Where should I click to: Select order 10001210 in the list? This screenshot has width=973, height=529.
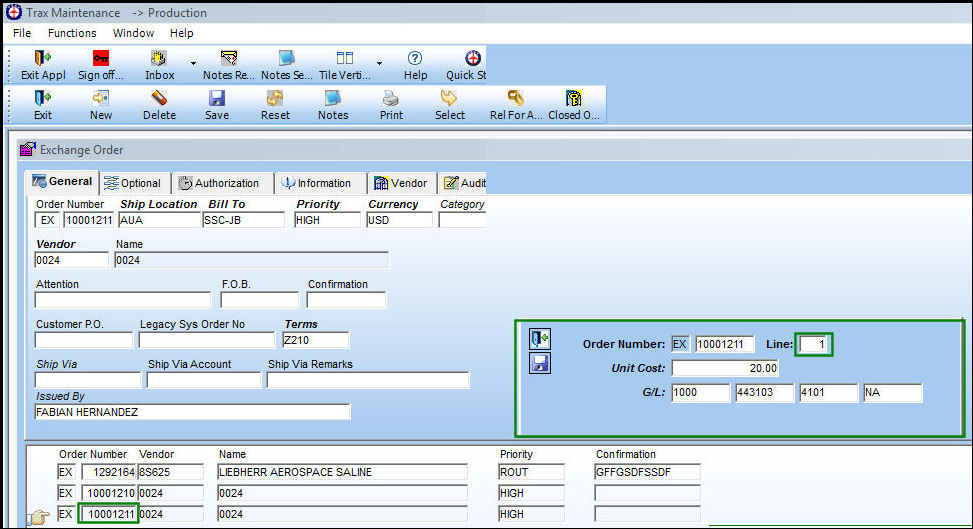click(109, 493)
